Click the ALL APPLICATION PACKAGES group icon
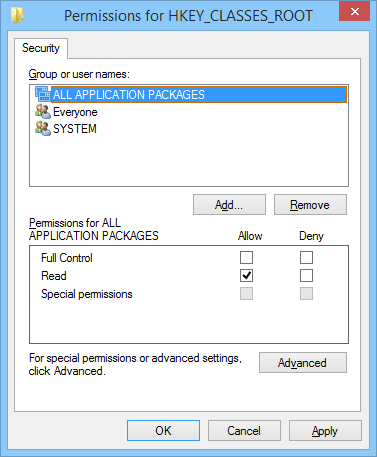 tap(43, 94)
